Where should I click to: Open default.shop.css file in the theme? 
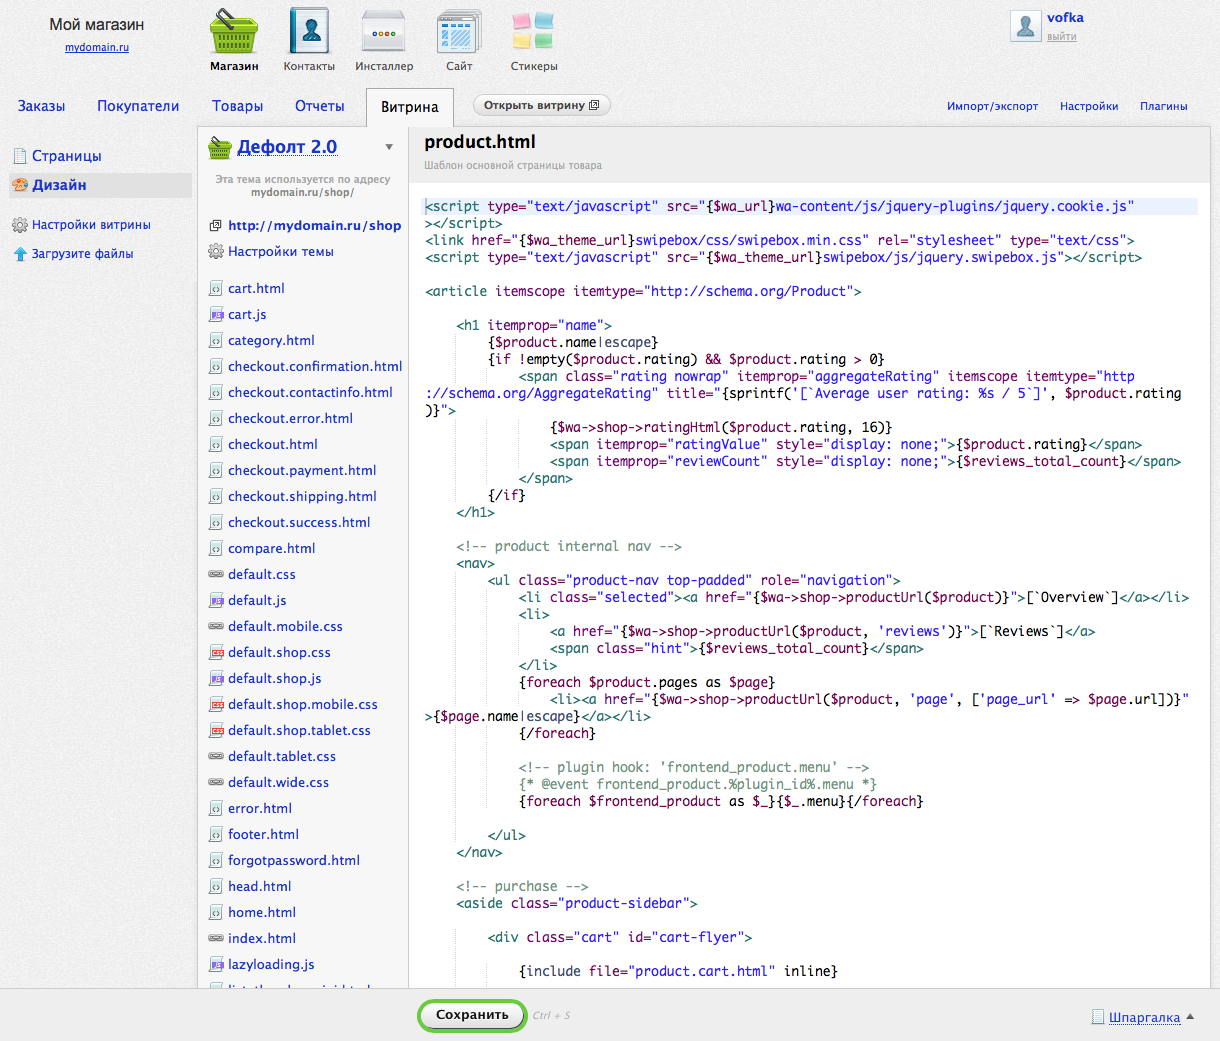(x=279, y=652)
